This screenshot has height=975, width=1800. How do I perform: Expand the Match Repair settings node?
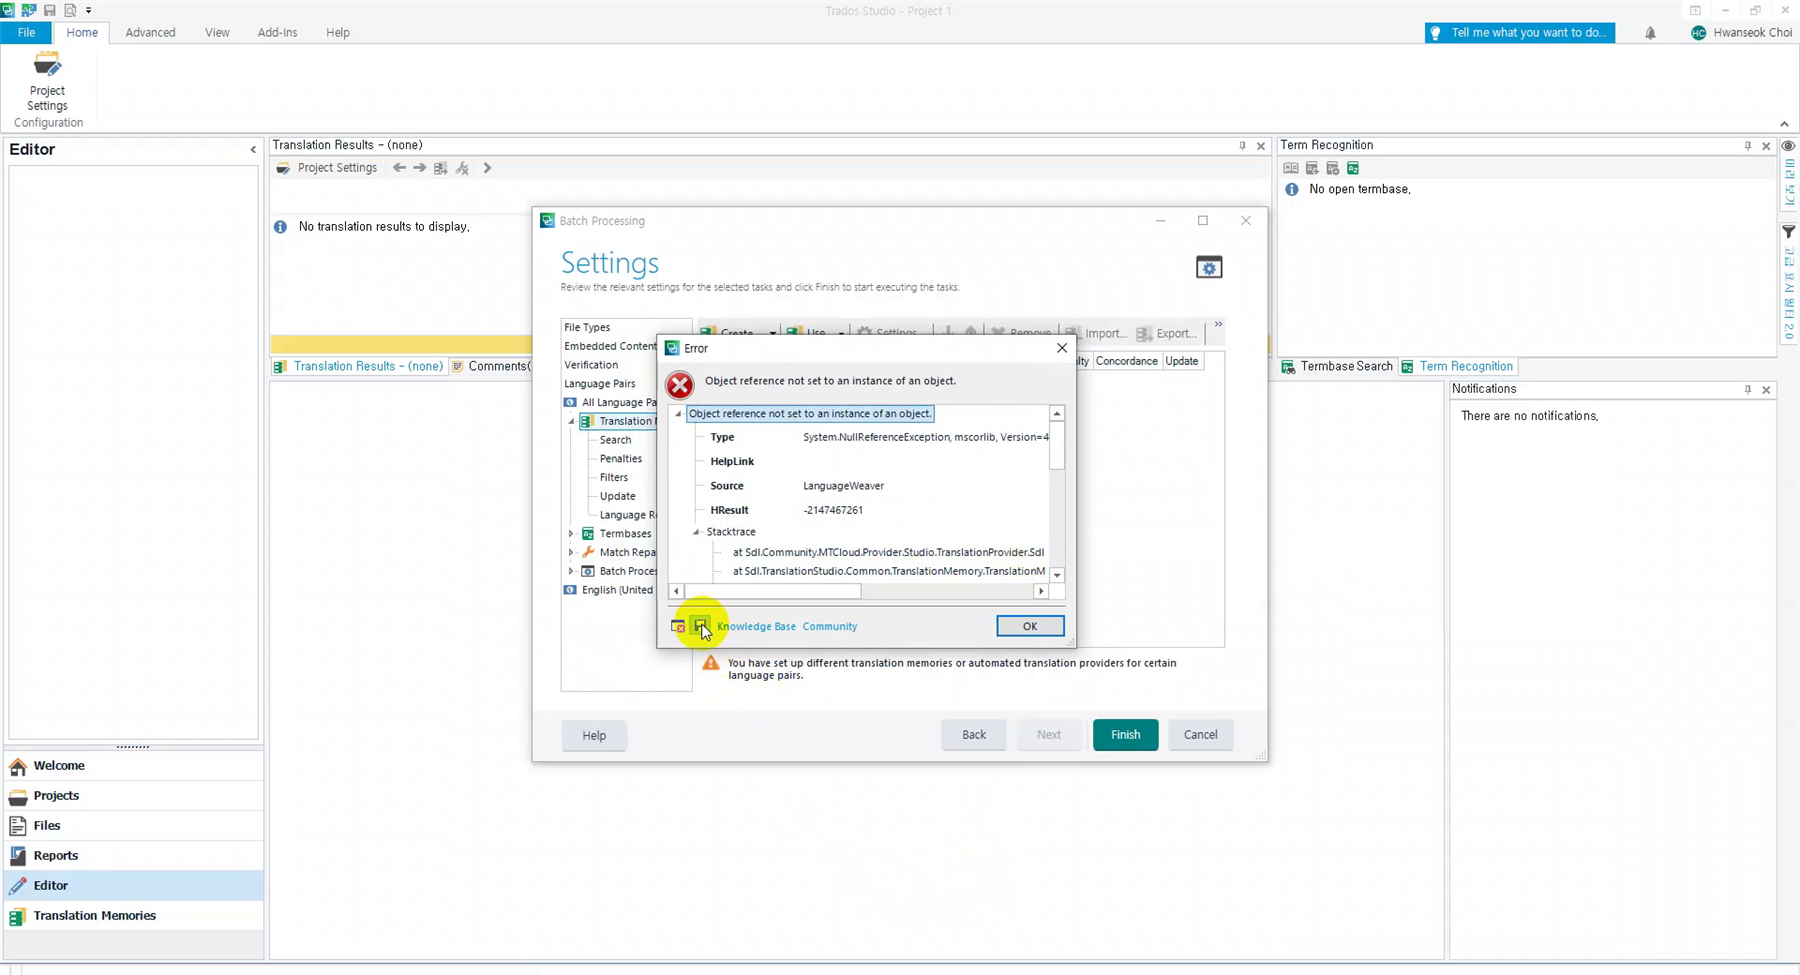point(572,552)
